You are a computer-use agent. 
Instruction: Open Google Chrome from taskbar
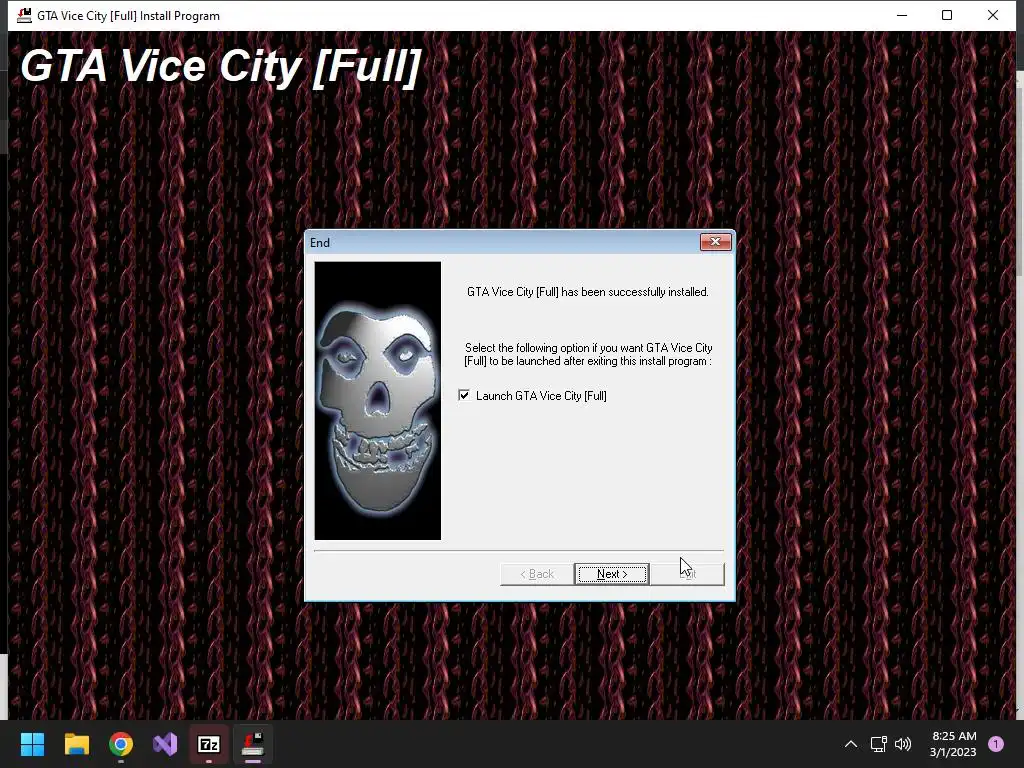point(121,744)
